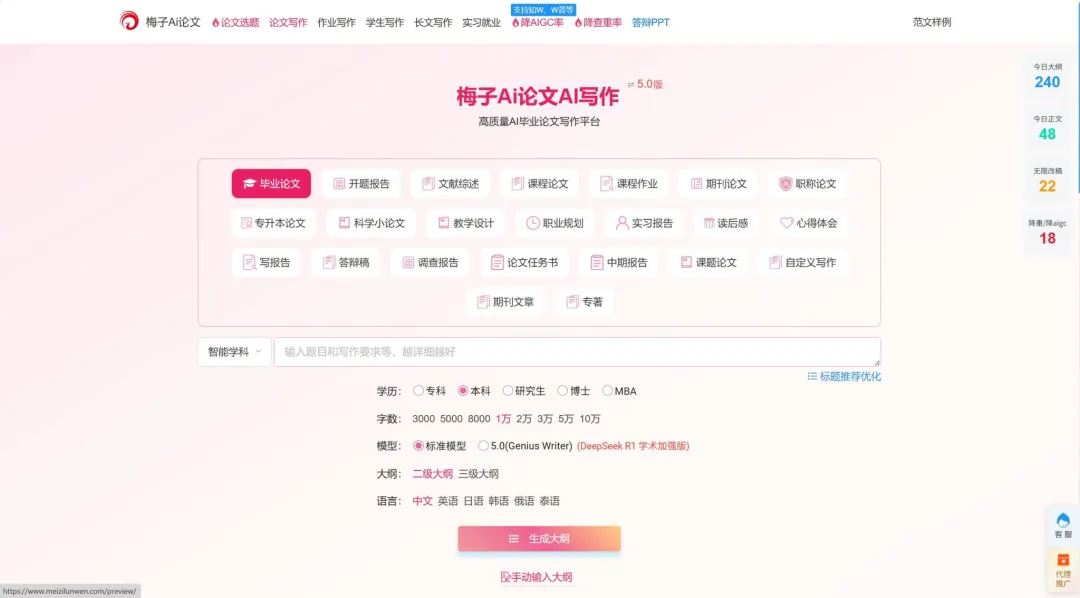
Task: Click the 手动输入大纲 link
Action: coord(537,577)
